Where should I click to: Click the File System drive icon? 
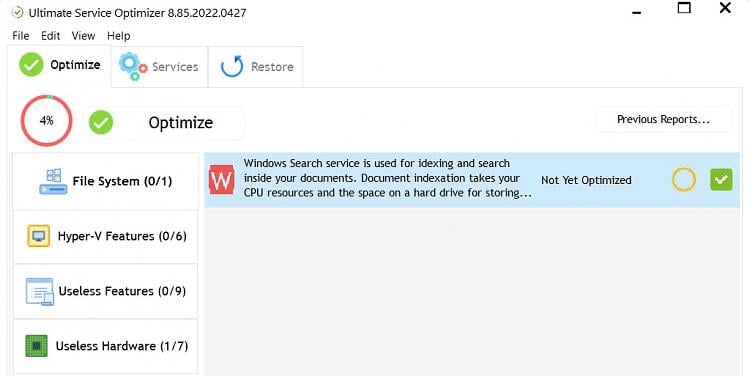[x=53, y=181]
